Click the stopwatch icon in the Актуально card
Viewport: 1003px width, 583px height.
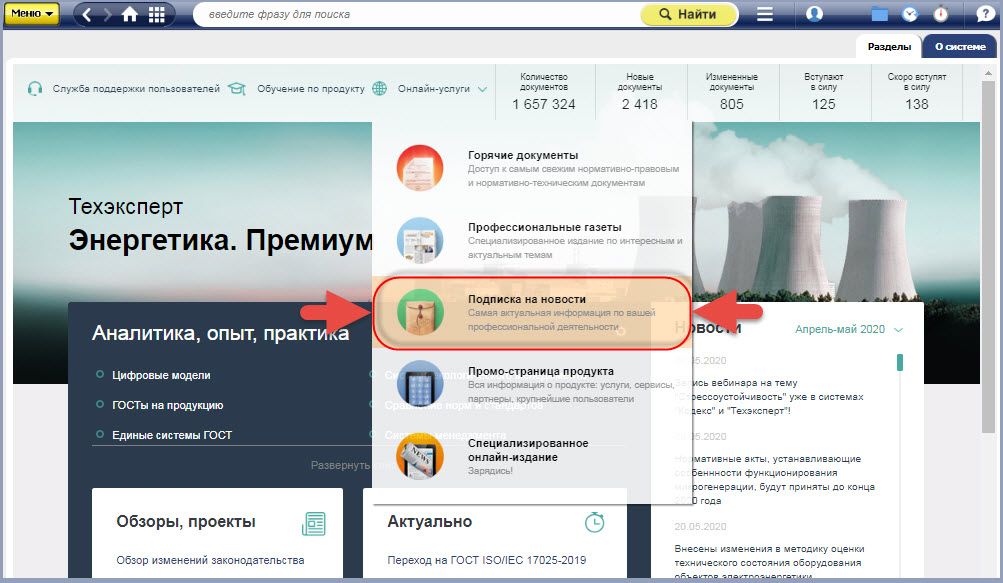point(594,522)
